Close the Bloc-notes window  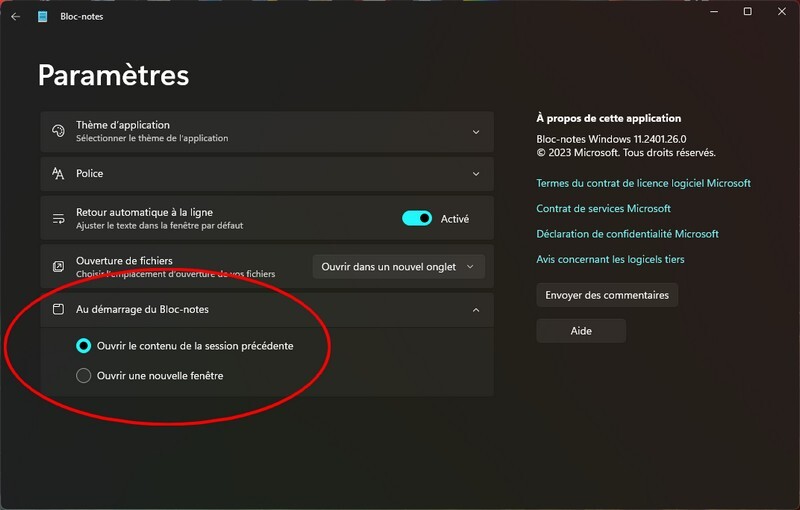tap(782, 11)
